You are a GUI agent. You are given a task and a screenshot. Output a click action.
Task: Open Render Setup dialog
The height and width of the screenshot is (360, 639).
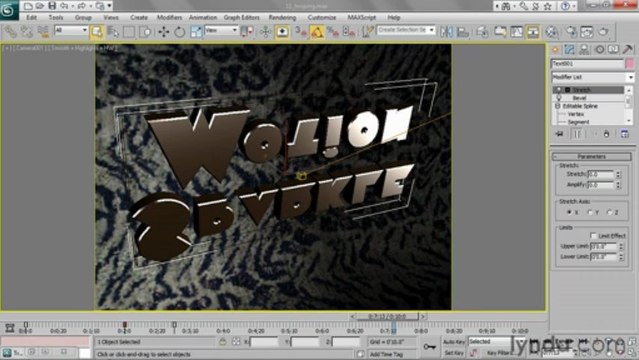pos(571,32)
